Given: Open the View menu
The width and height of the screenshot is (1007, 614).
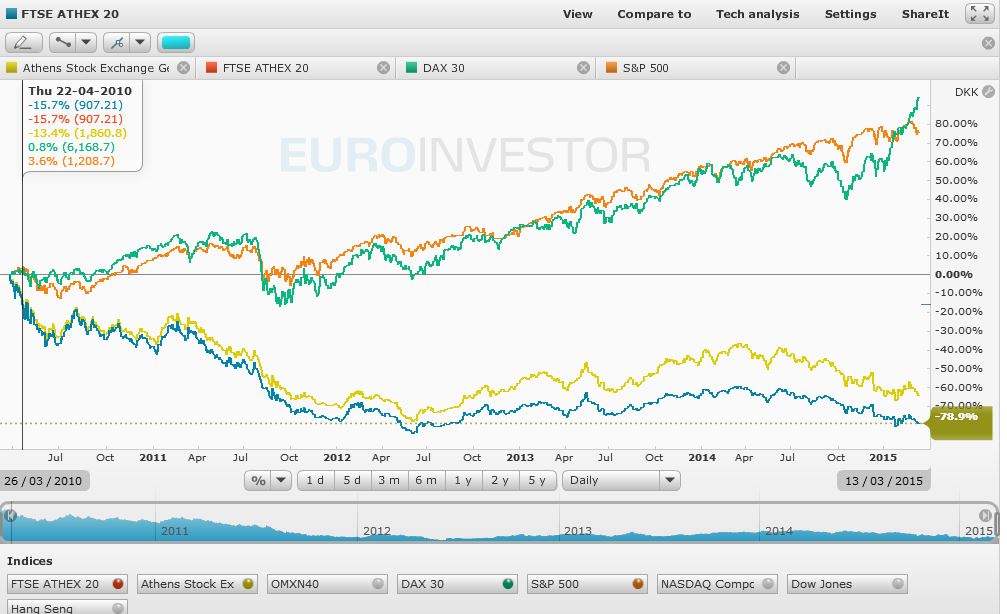Looking at the screenshot, I should point(577,14).
